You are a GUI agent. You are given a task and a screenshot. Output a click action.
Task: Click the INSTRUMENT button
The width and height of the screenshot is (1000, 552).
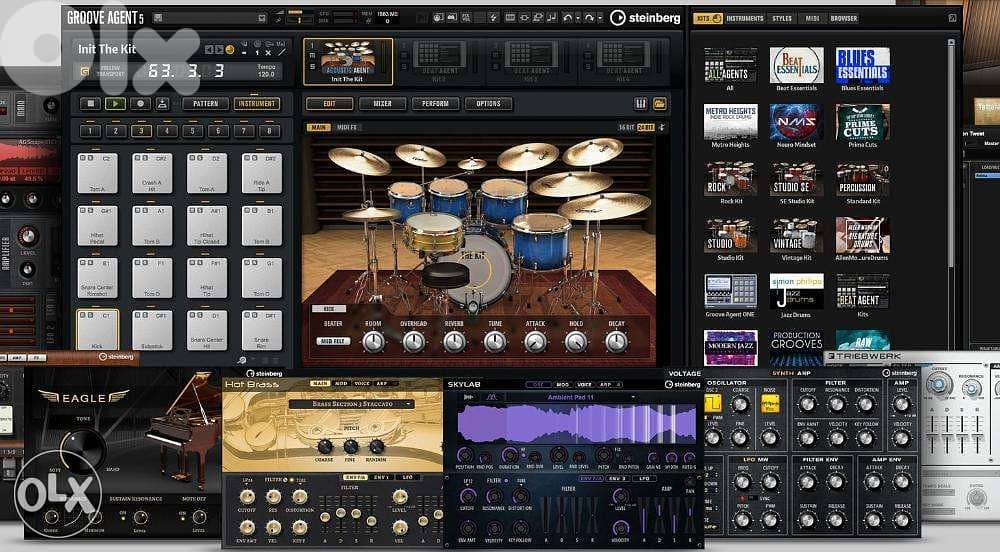(x=256, y=103)
